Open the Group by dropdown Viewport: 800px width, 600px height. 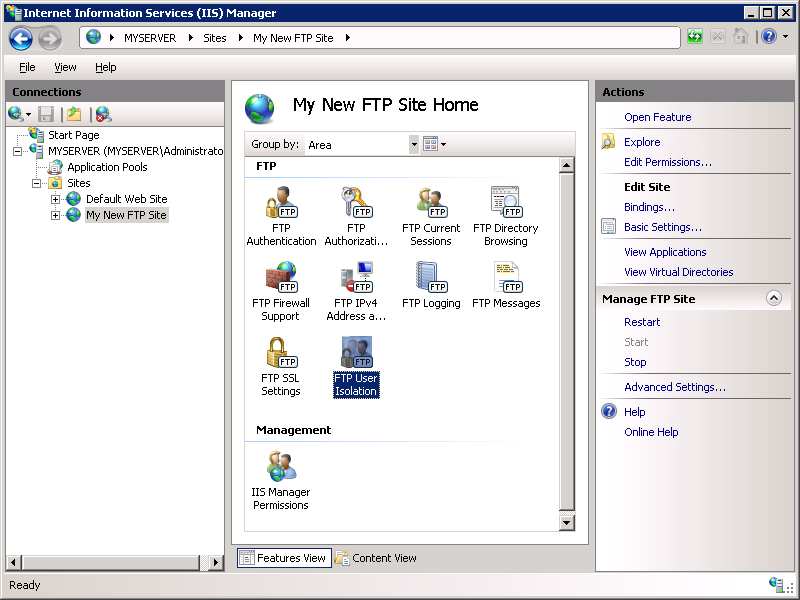pyautogui.click(x=414, y=144)
